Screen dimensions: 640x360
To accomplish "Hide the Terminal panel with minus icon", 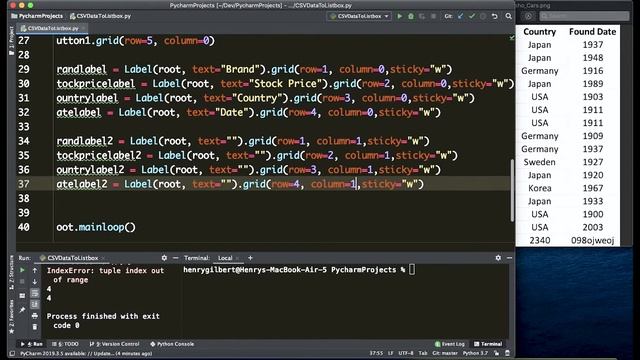I will click(509, 258).
